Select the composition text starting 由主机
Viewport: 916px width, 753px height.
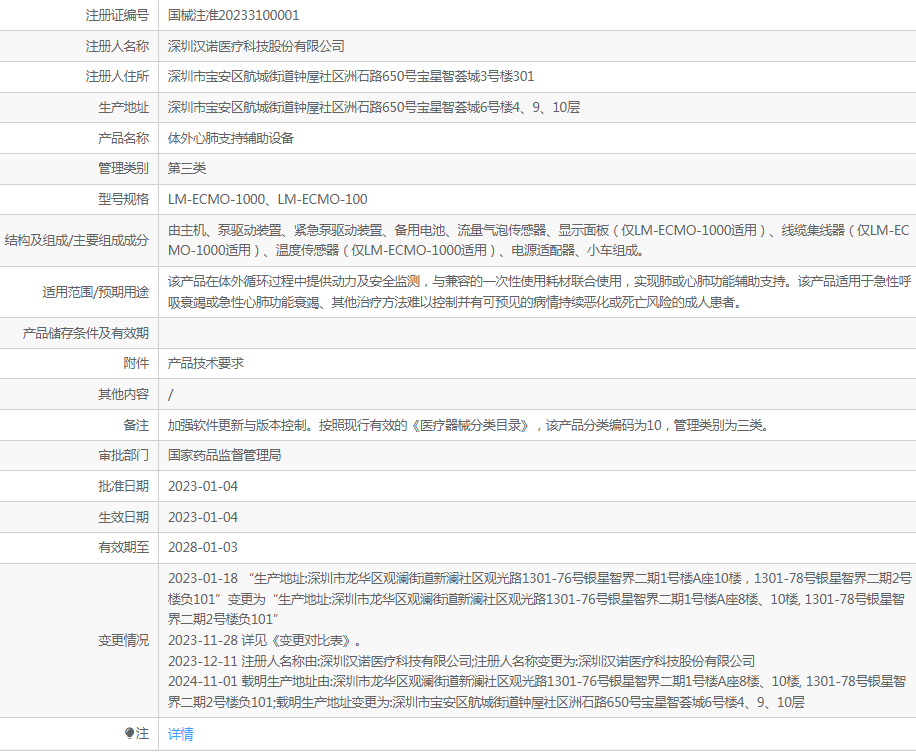coord(539,241)
